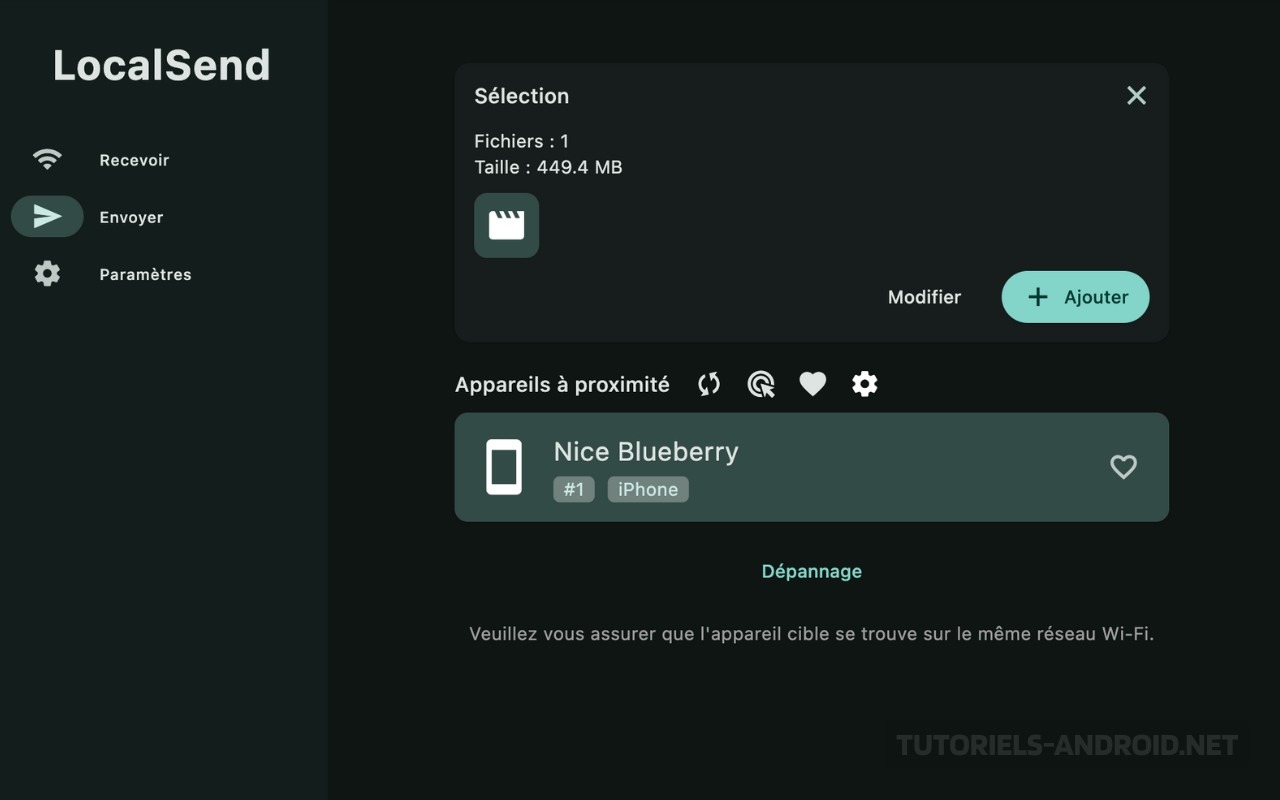Open send mode settings gear icon

(865, 384)
